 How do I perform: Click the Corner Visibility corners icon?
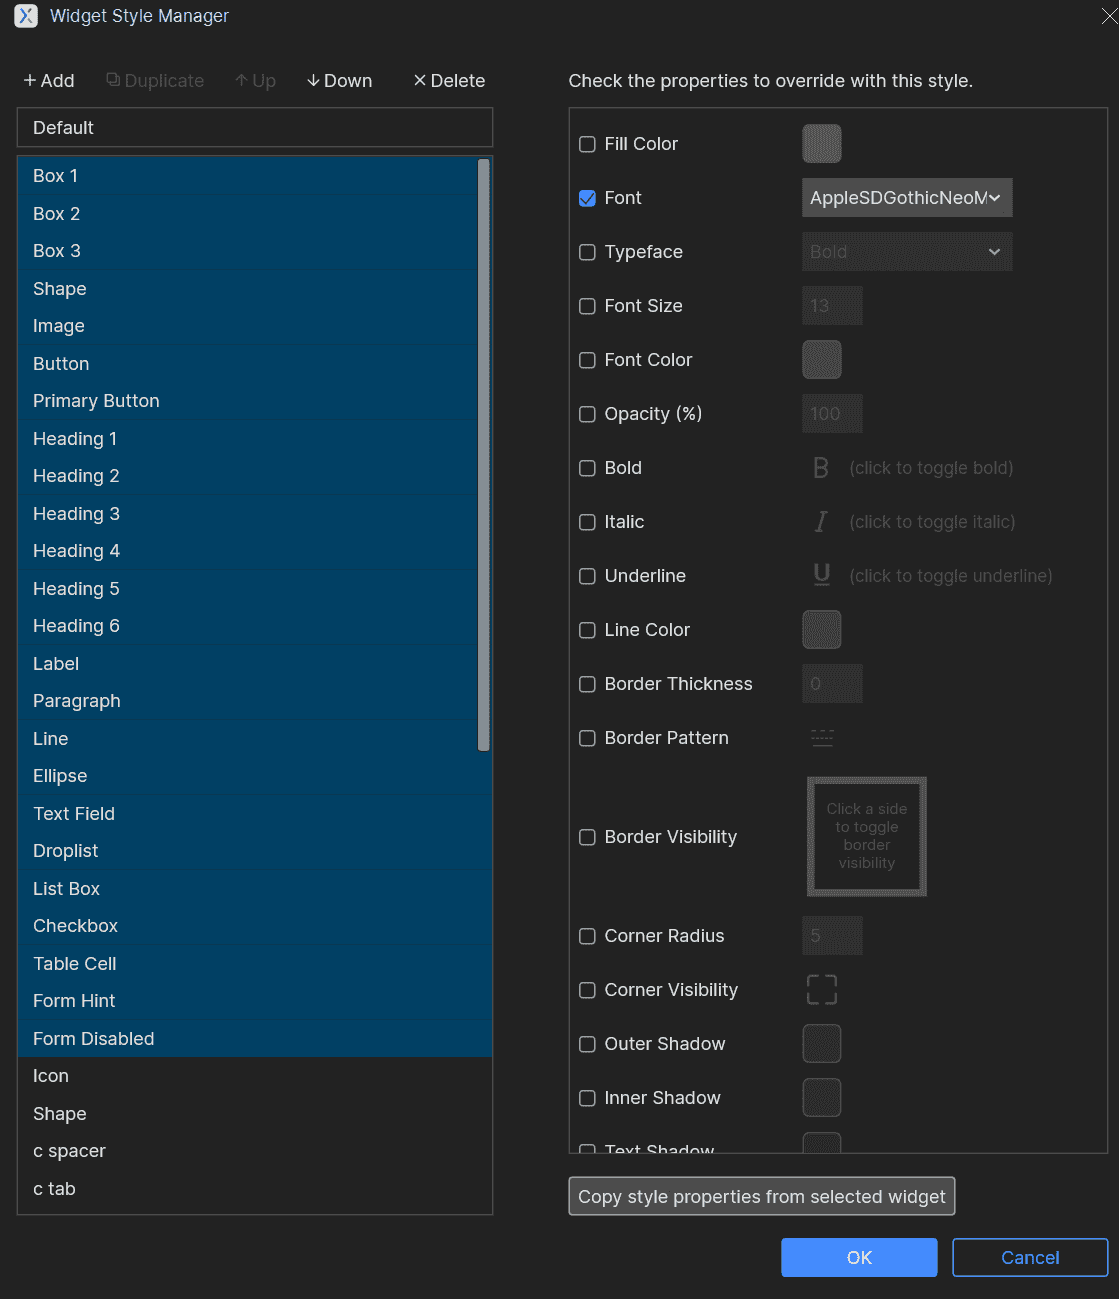tap(822, 990)
